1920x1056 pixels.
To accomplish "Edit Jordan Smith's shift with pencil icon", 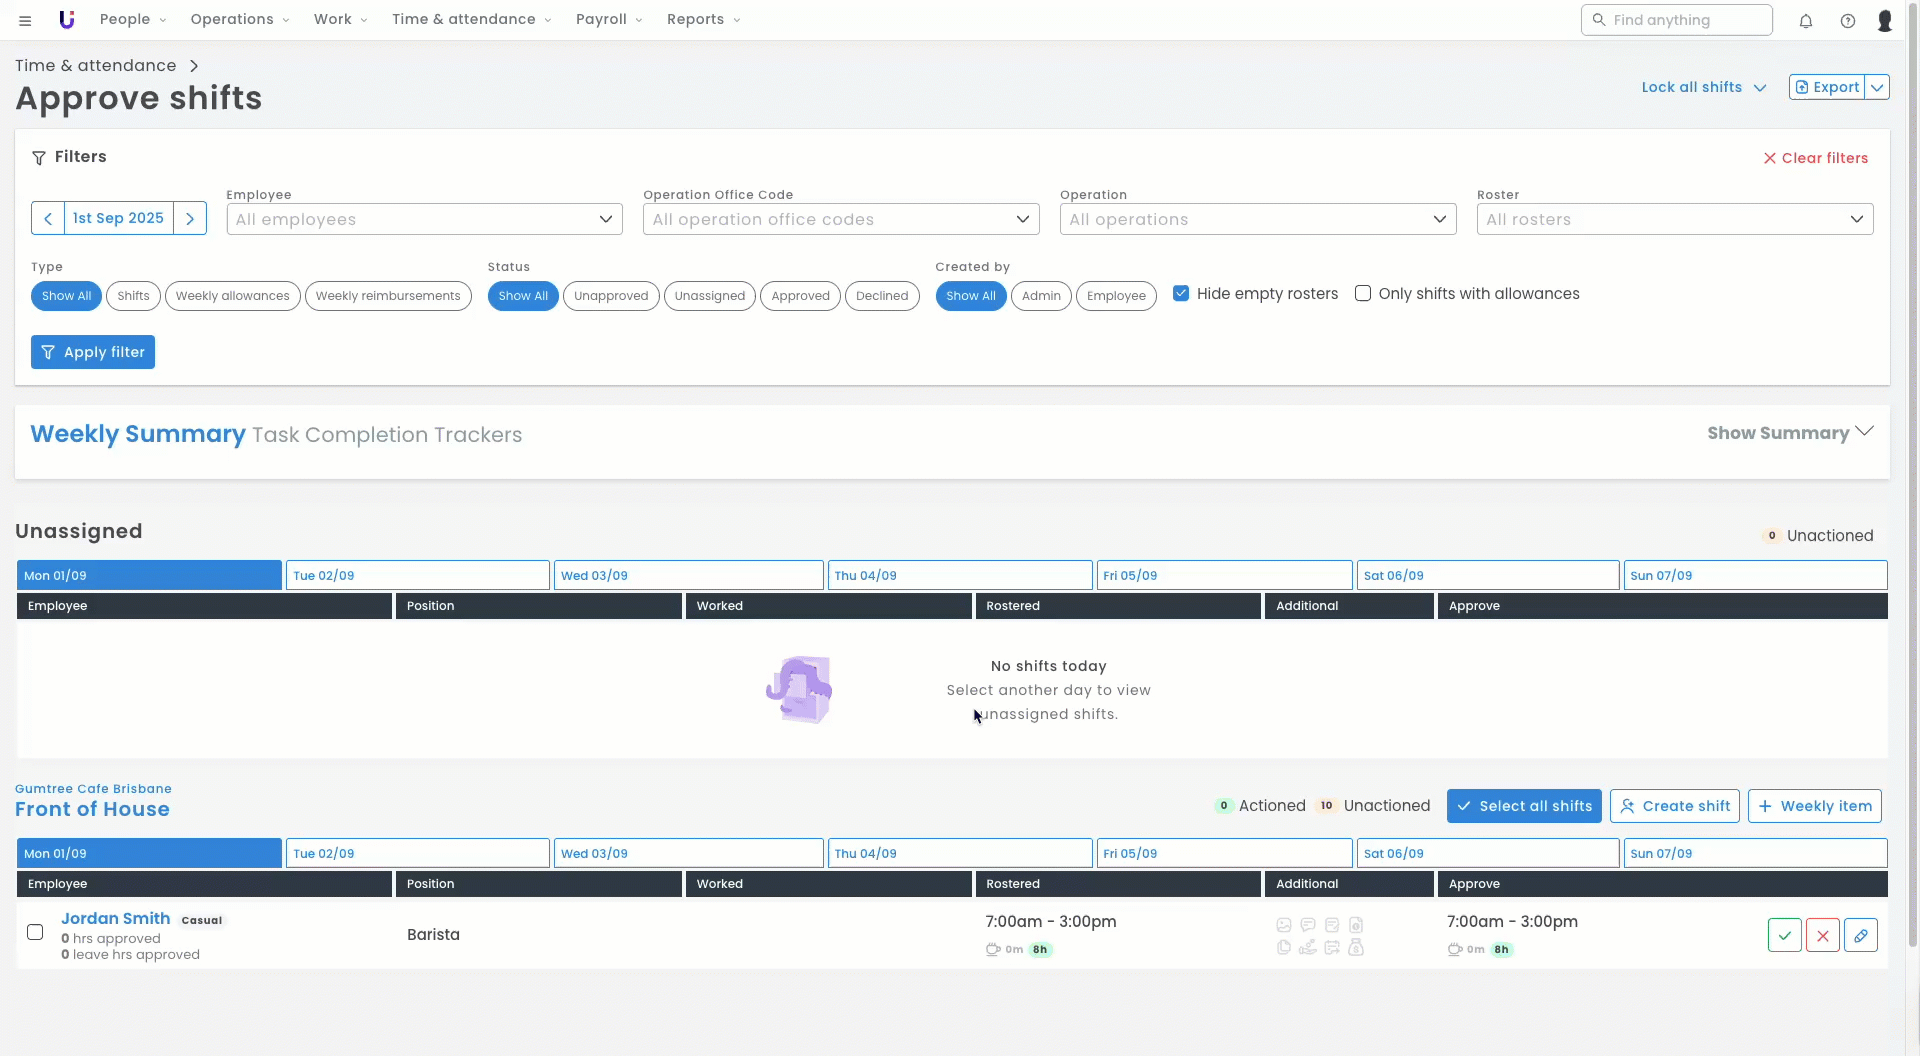I will 1860,935.
